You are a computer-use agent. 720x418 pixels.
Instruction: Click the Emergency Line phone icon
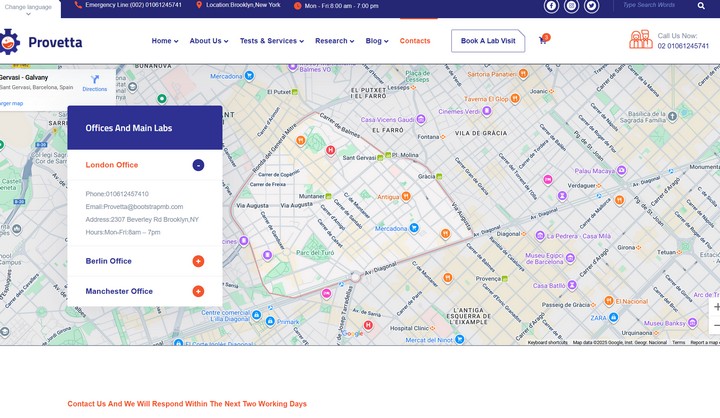(78, 5)
